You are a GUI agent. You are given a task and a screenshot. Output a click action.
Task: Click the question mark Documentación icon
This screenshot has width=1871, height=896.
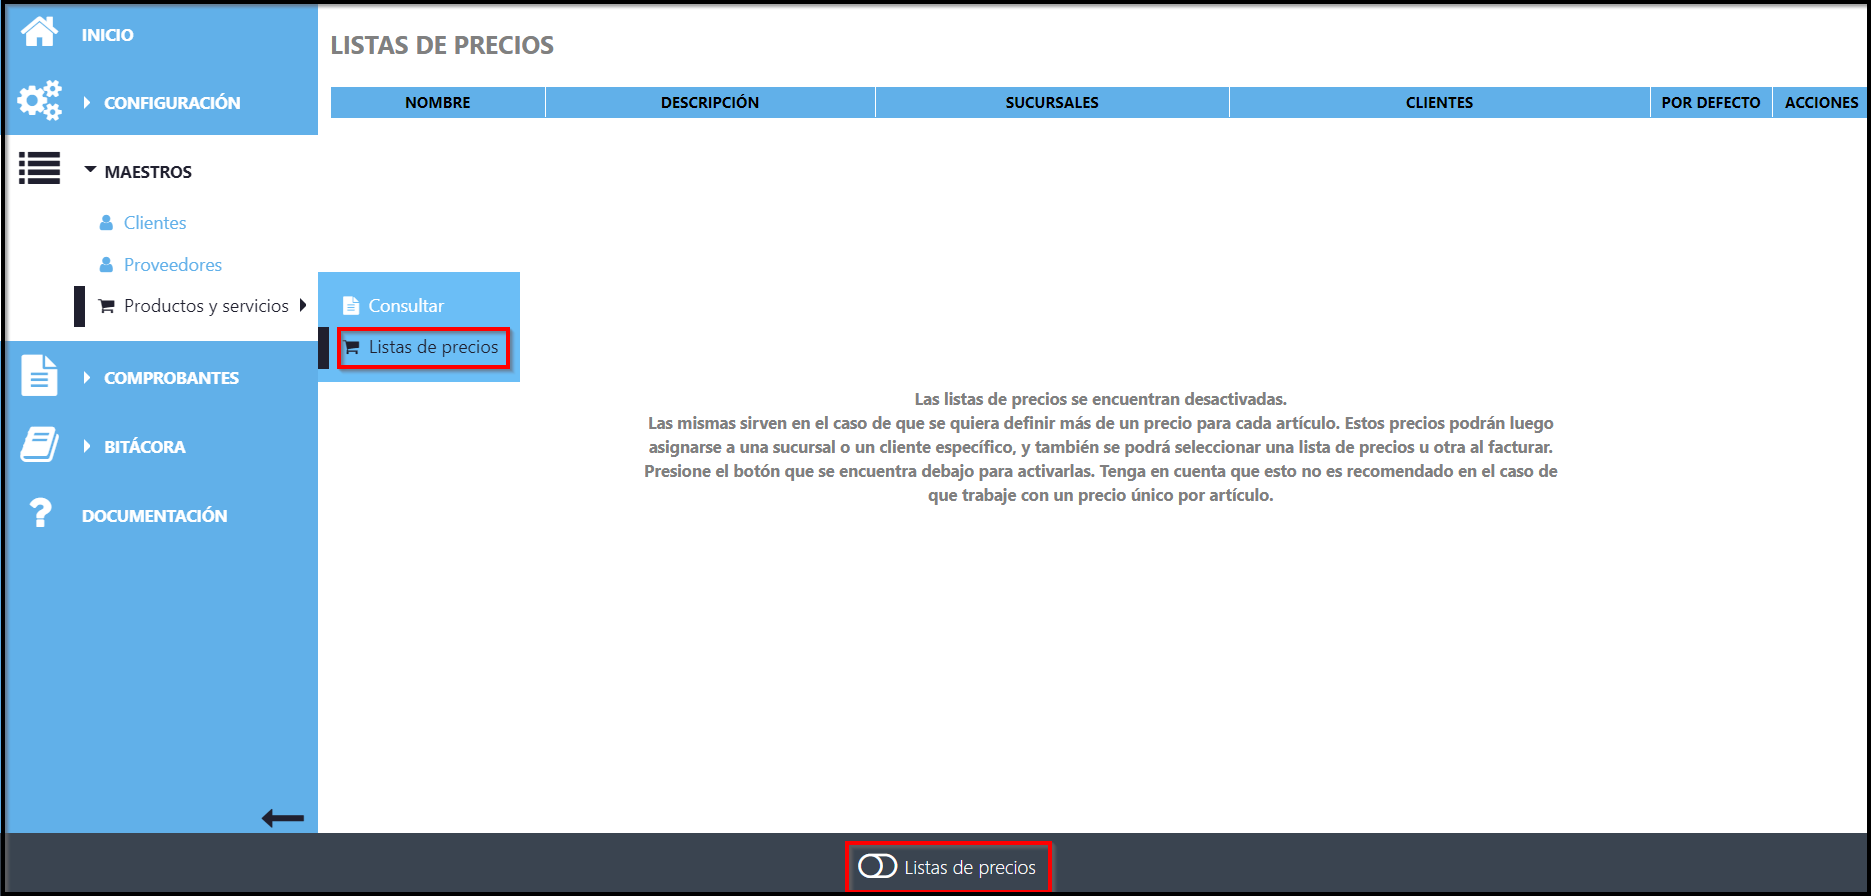[39, 513]
